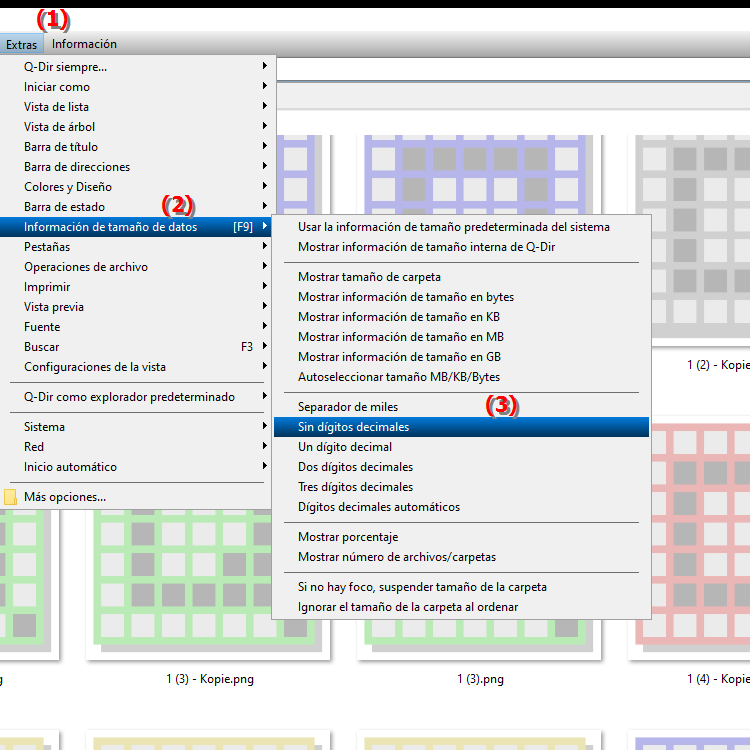Click file name 1 (3).png
The width and height of the screenshot is (750, 750).
click(480, 679)
